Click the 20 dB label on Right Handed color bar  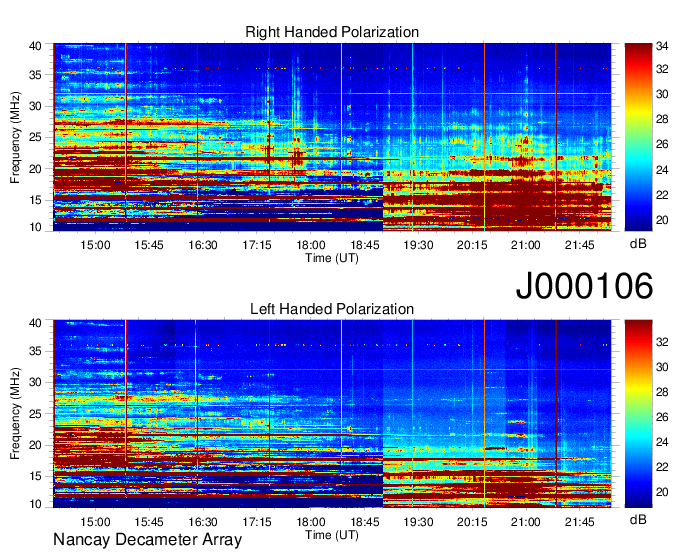(662, 220)
